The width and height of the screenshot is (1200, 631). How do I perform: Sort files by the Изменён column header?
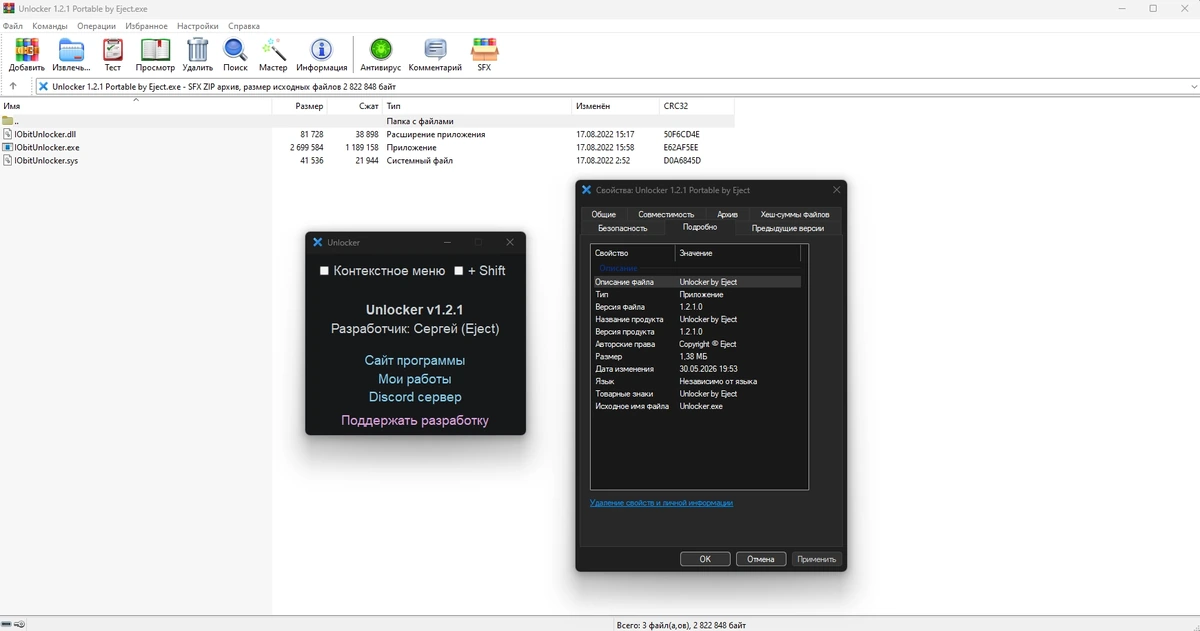615,106
